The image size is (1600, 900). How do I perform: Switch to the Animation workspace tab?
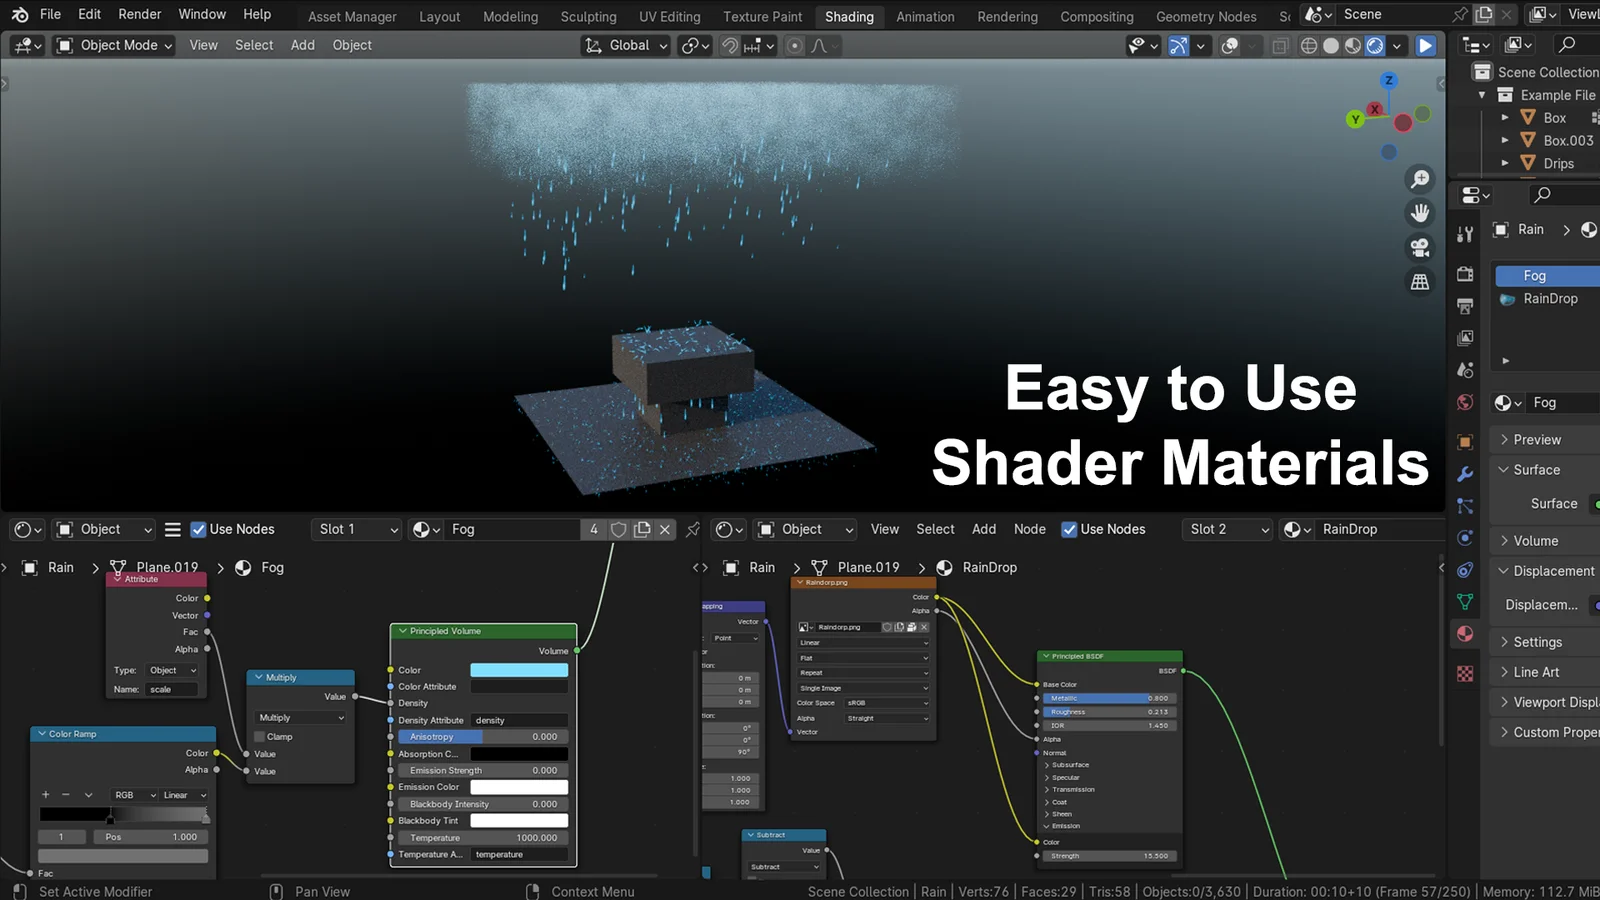pos(924,16)
